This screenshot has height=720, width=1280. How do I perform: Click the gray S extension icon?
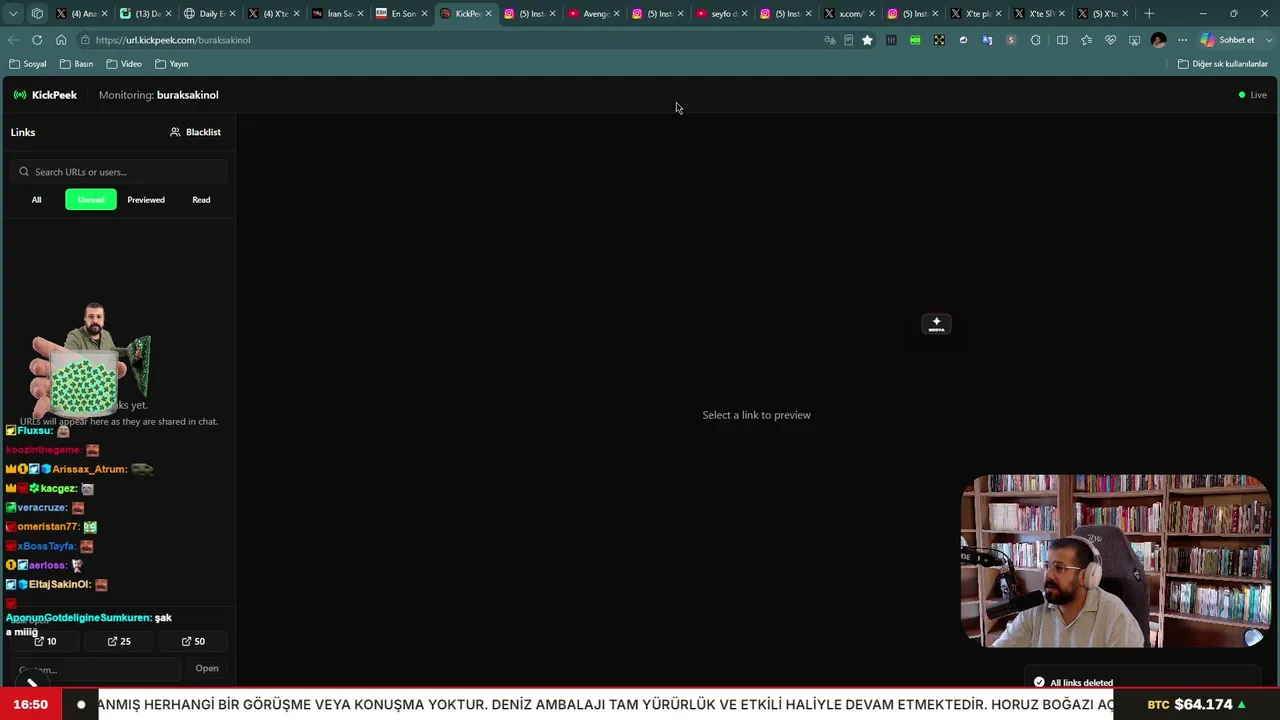coord(1011,40)
